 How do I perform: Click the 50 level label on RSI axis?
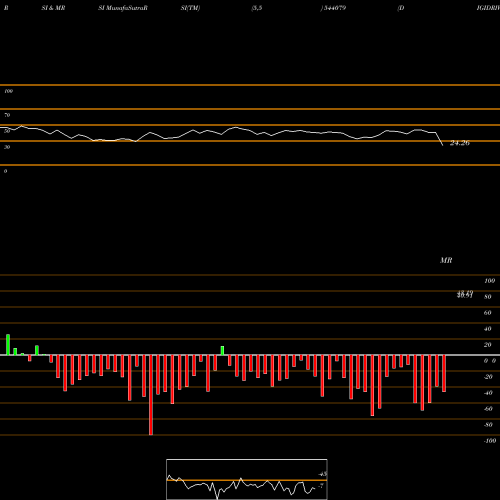(x=7, y=131)
